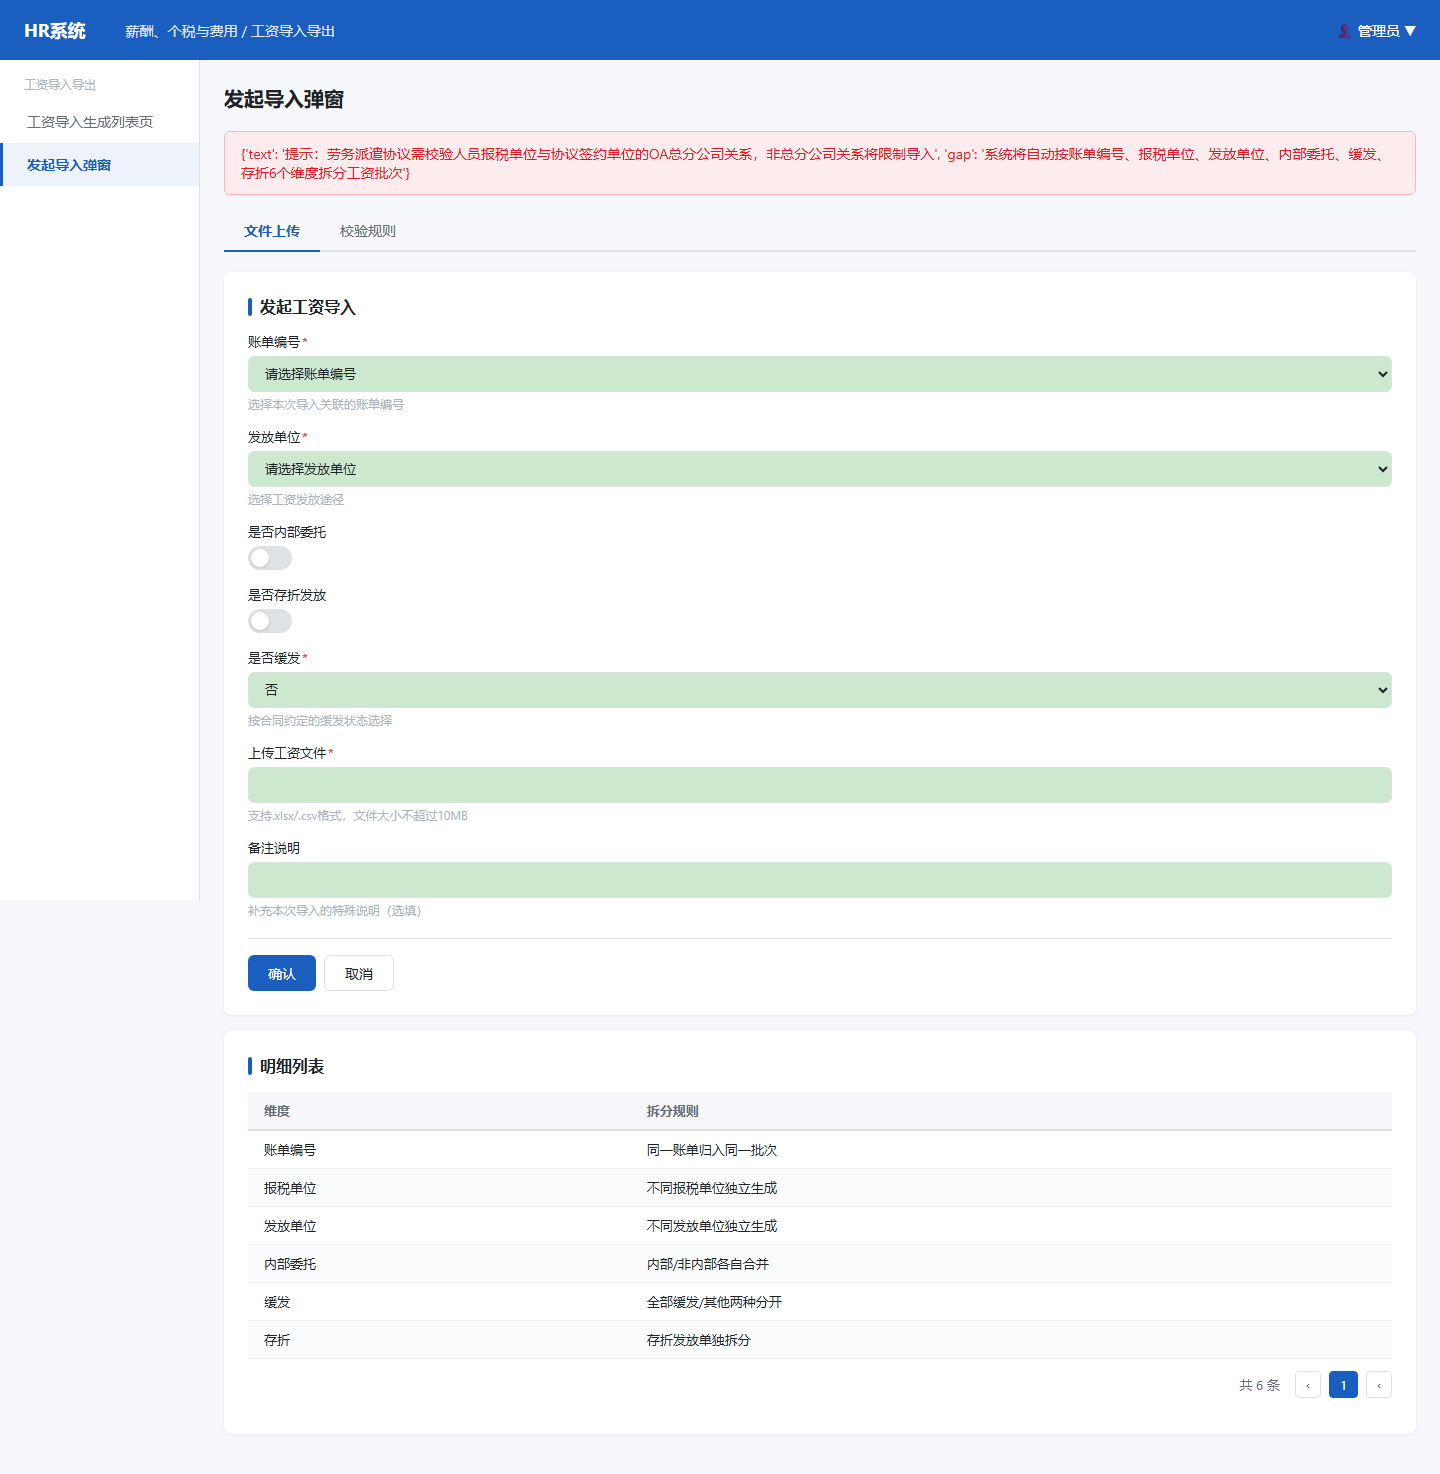Go to previous page in pagination
This screenshot has width=1440, height=1474.
(1308, 1385)
